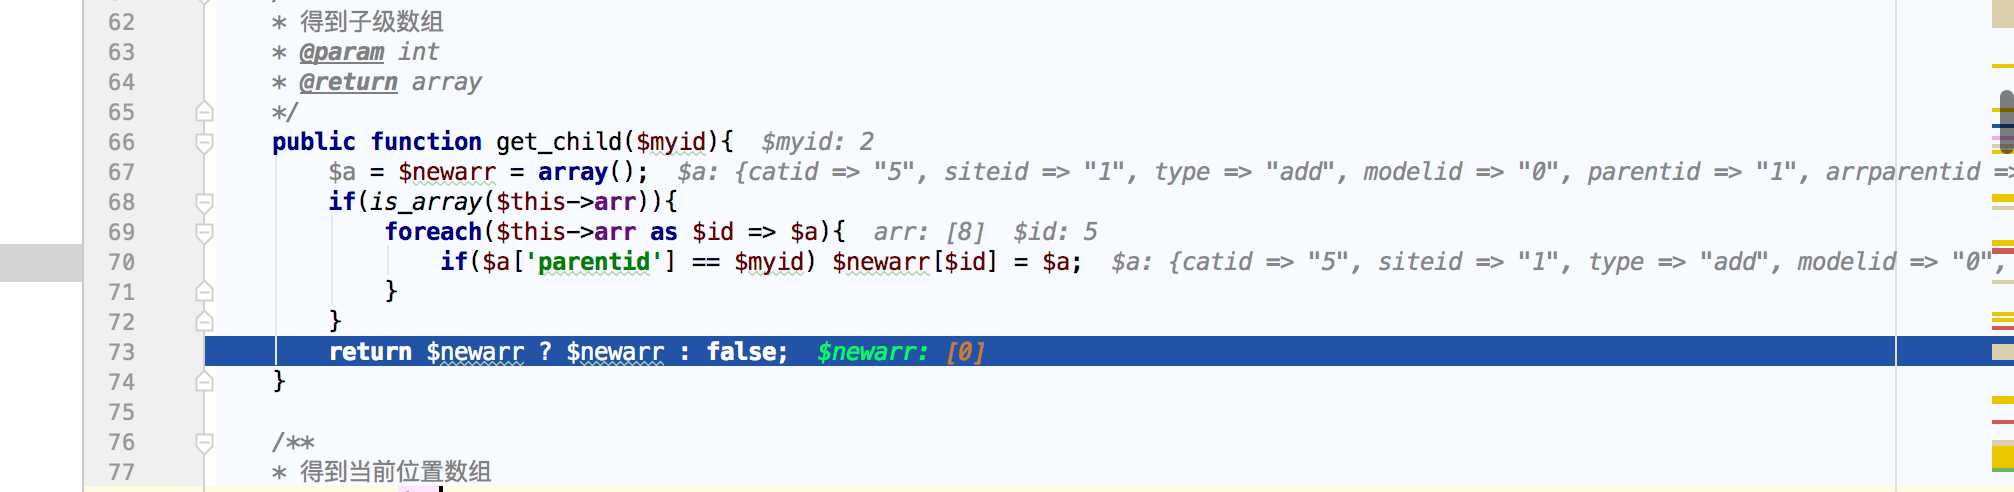Click the is_array call on line 68
The height and width of the screenshot is (492, 2014).
pos(426,202)
